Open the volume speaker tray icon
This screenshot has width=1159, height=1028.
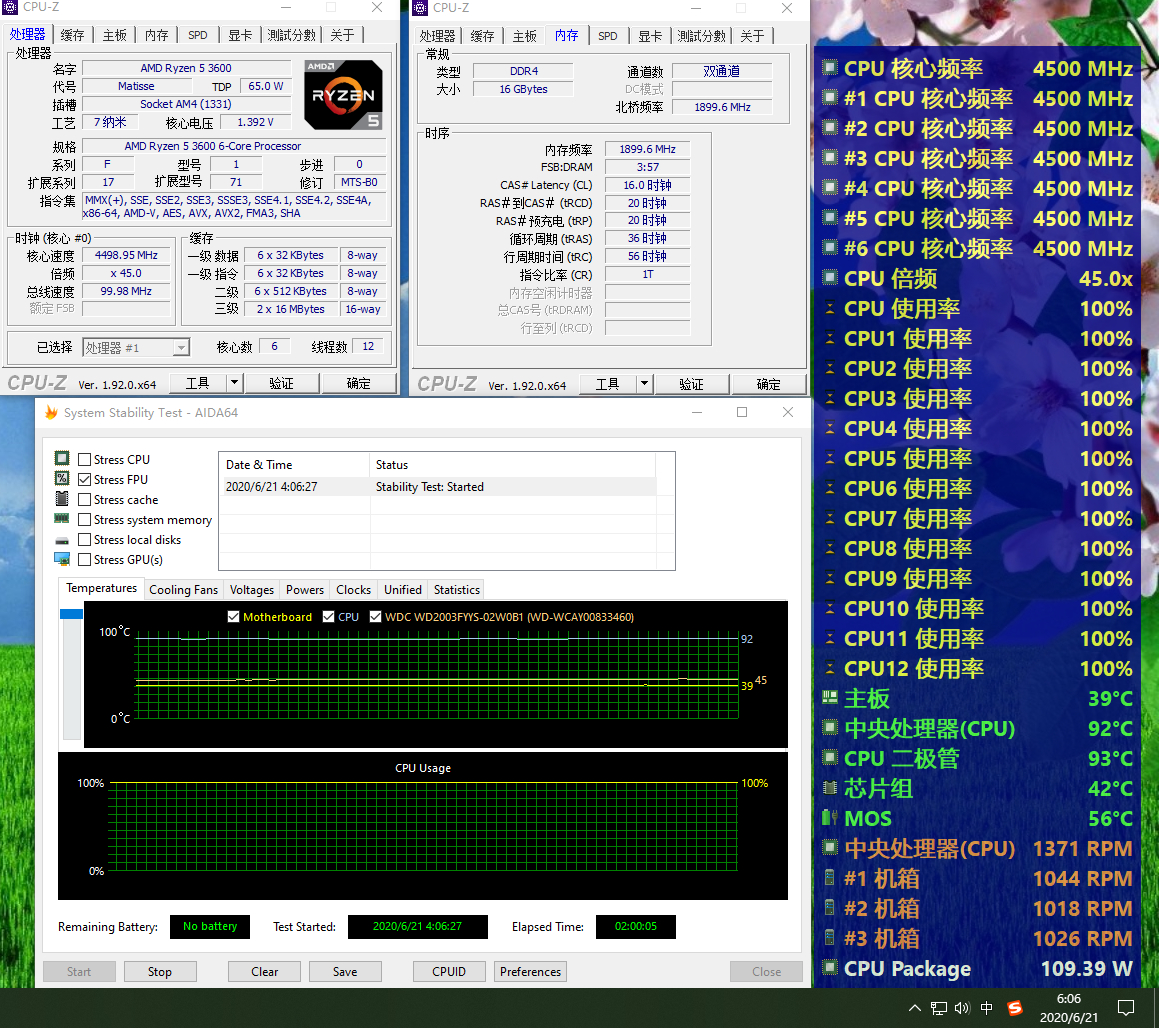tap(962, 1008)
